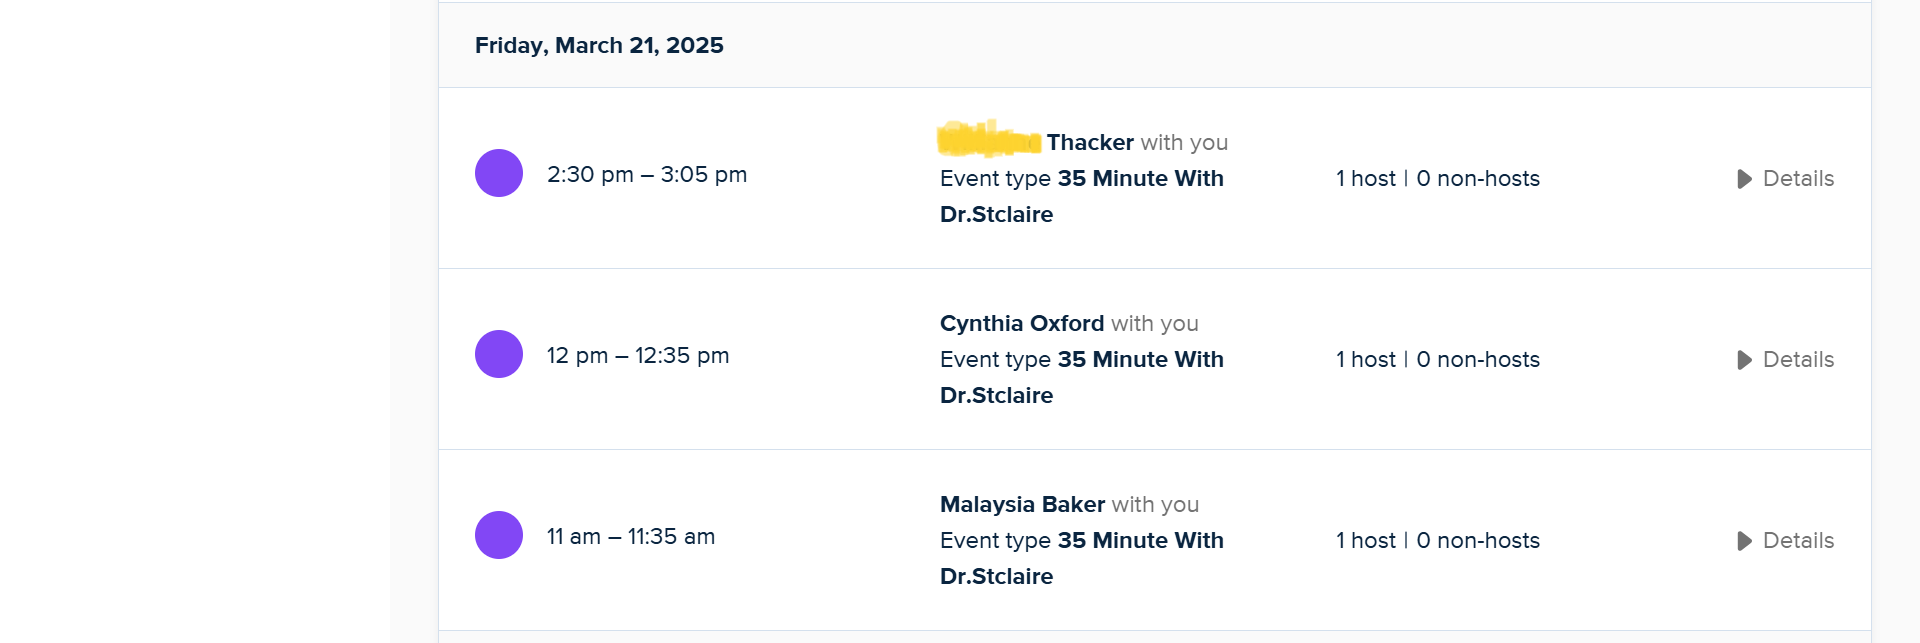This screenshot has height=643, width=1920.
Task: Click the triangle arrow next to Cynthia's Details
Action: (1743, 360)
